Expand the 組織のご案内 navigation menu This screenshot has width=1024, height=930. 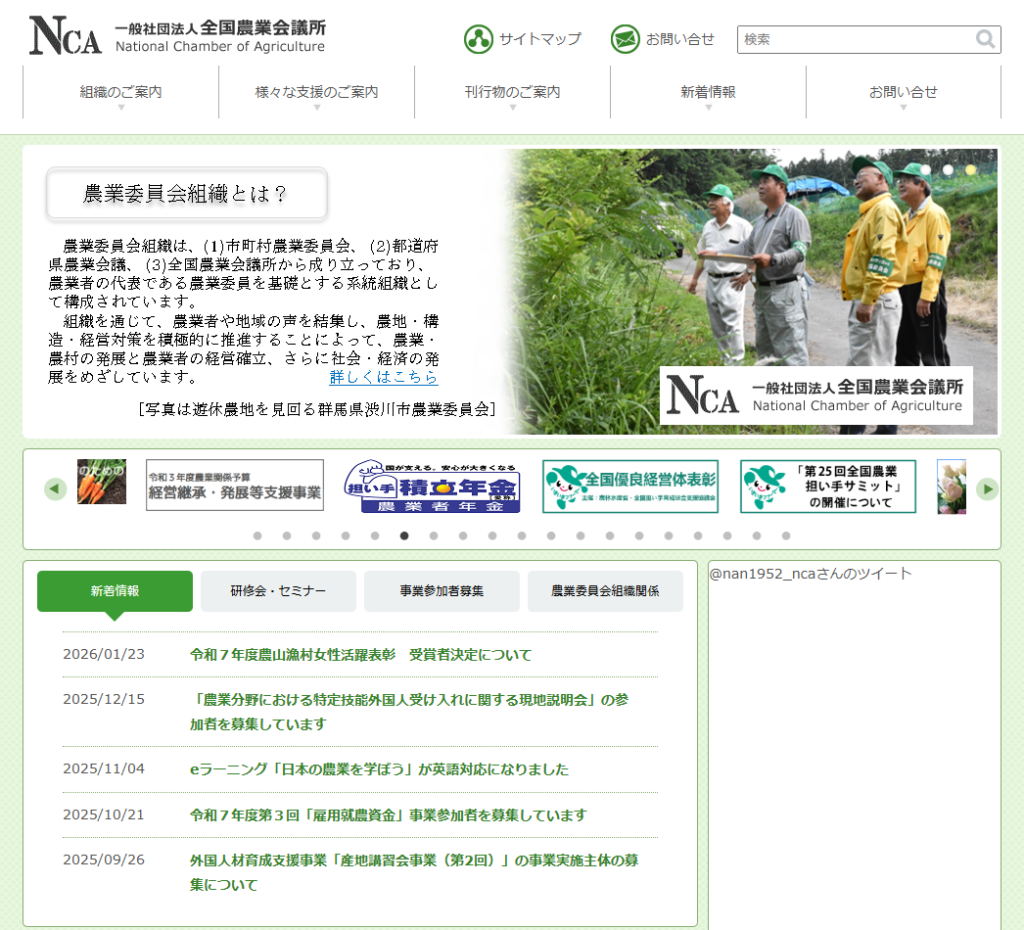[121, 92]
